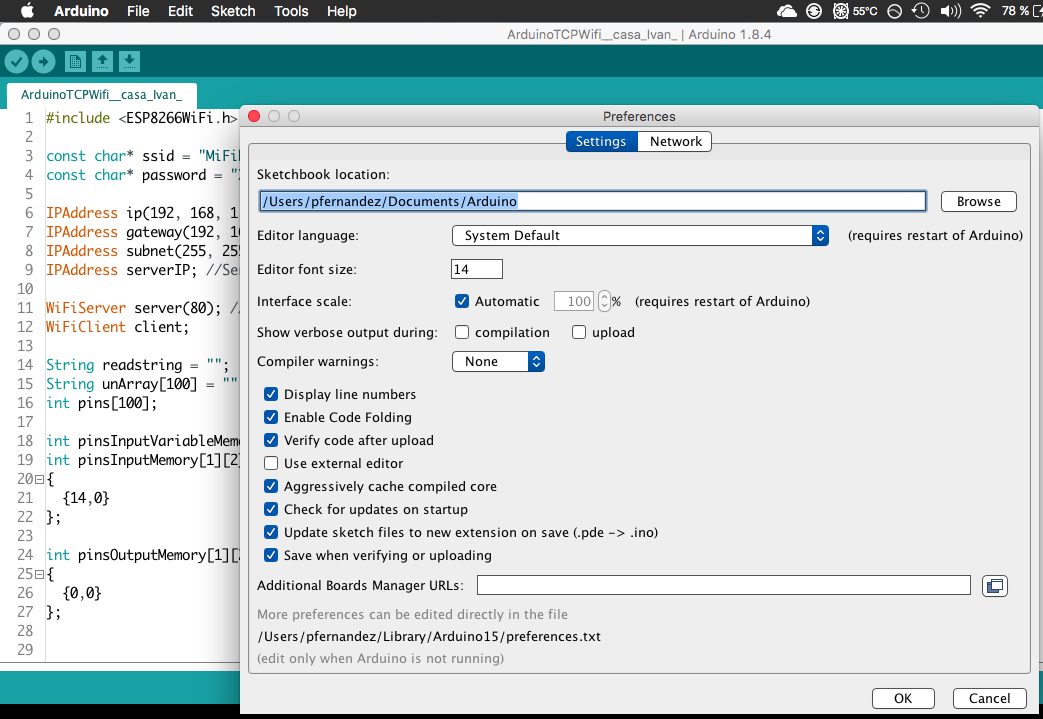Viewport: 1043px width, 719px height.
Task: Open the Sketch menu
Action: click(x=232, y=11)
